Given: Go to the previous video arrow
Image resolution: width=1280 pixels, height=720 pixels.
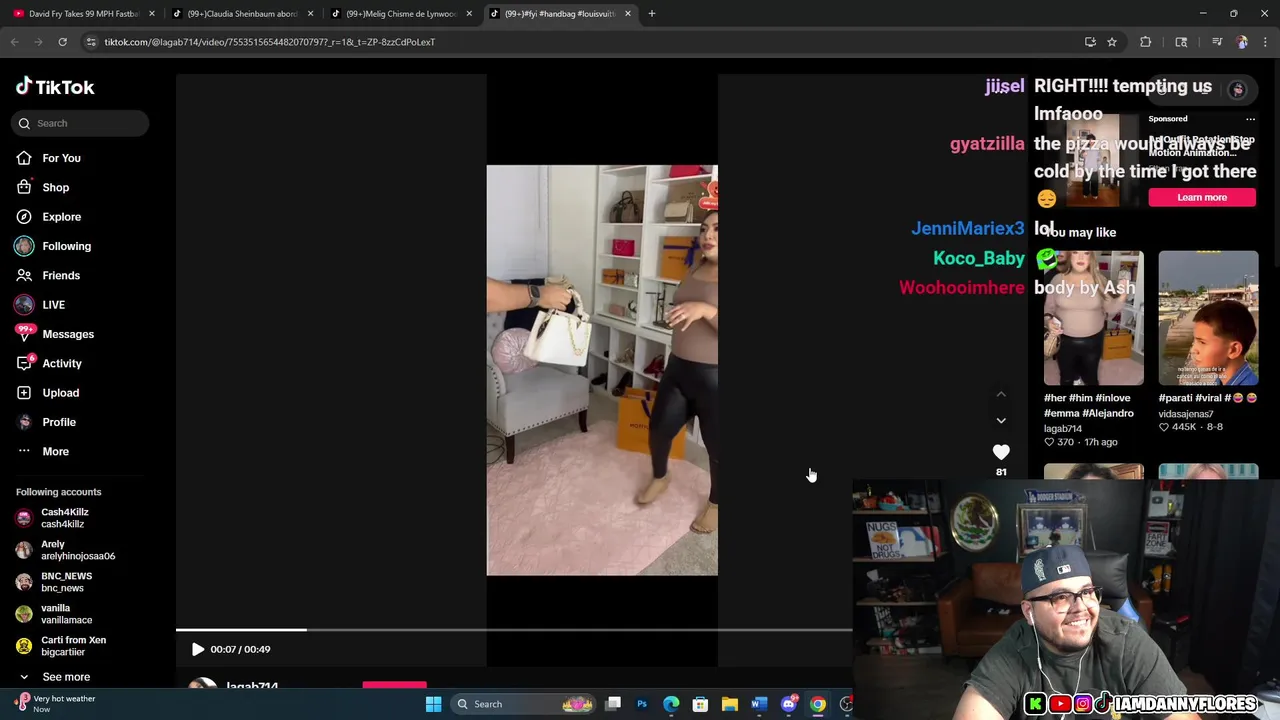Looking at the screenshot, I should (x=1001, y=394).
